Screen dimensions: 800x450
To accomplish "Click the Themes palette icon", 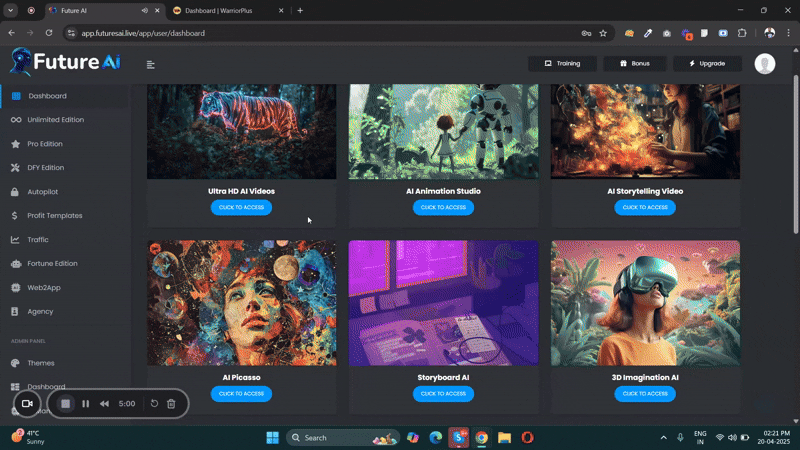I will pyautogui.click(x=16, y=363).
